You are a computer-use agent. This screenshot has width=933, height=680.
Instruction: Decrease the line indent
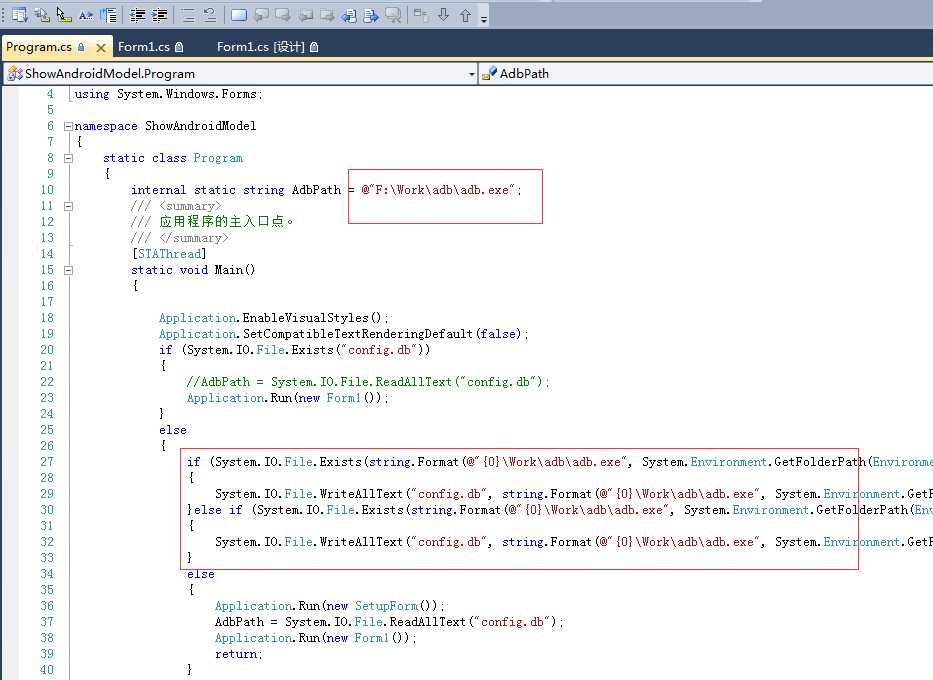(137, 15)
